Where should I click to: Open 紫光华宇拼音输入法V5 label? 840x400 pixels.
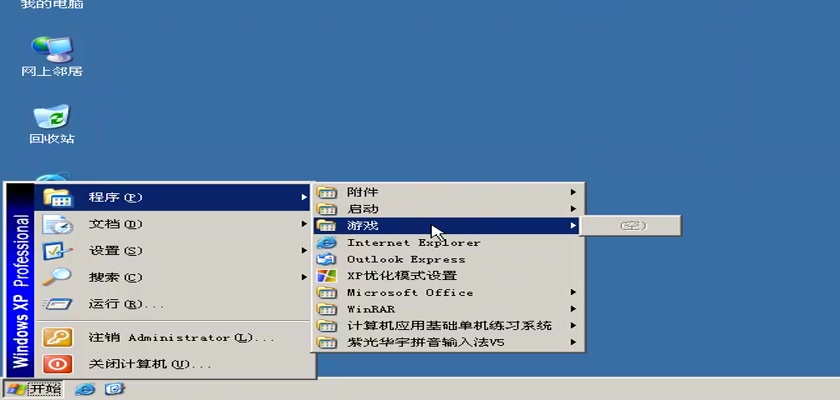click(426, 342)
